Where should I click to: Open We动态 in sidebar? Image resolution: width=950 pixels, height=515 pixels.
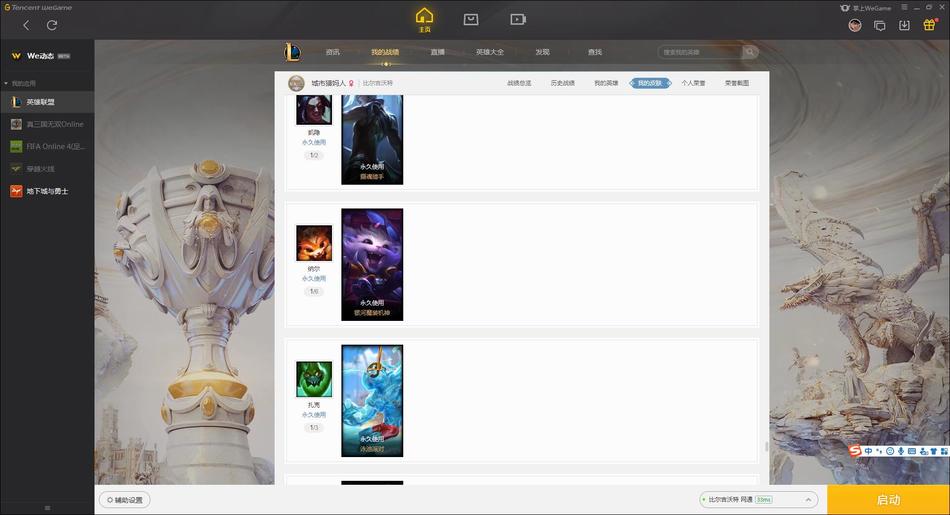(x=41, y=56)
